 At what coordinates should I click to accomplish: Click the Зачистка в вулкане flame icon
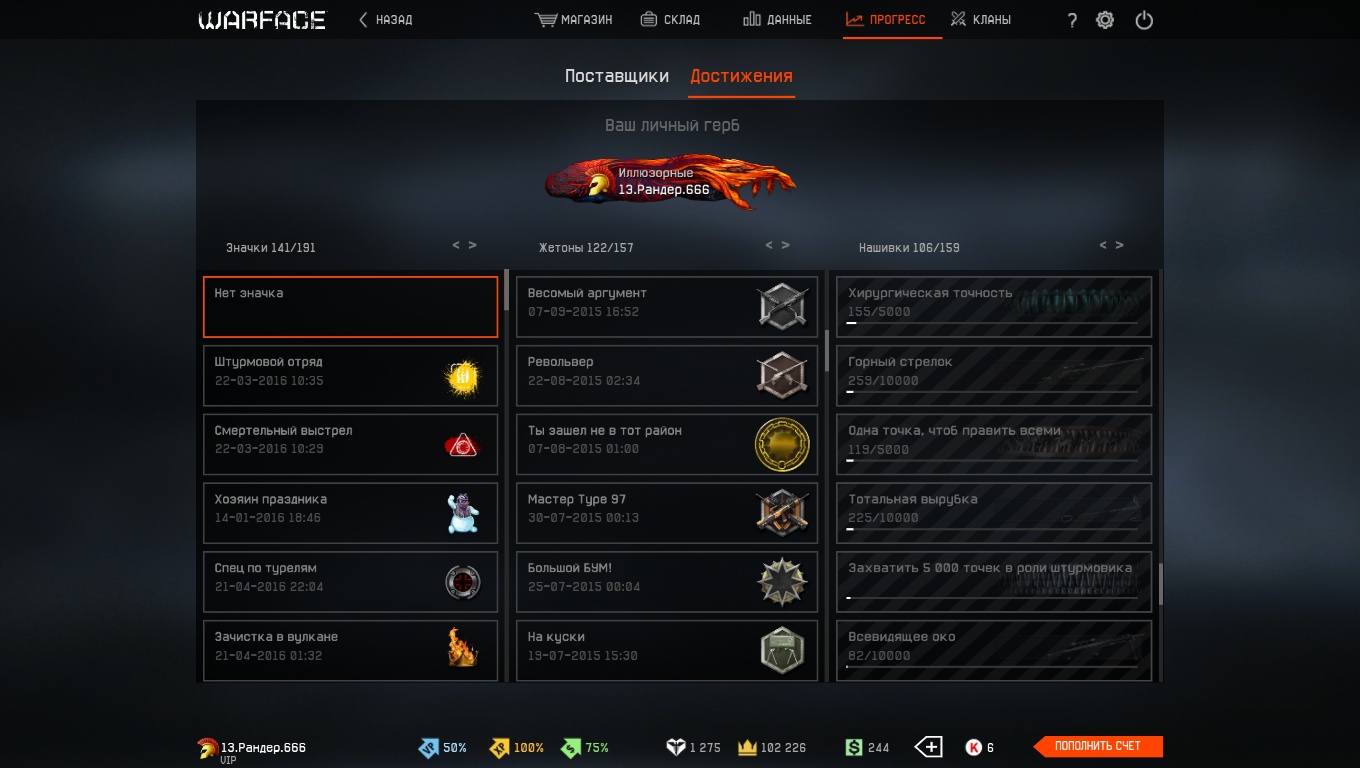462,648
